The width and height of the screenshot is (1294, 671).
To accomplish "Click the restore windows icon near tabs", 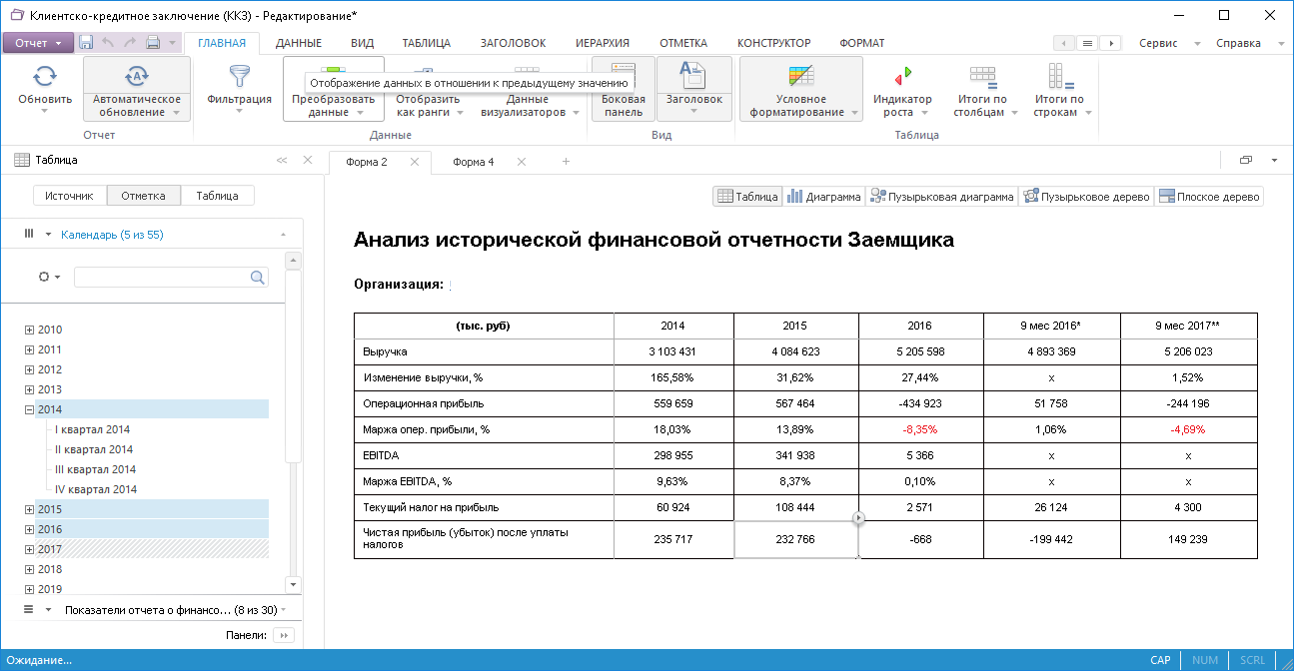I will 1246,160.
